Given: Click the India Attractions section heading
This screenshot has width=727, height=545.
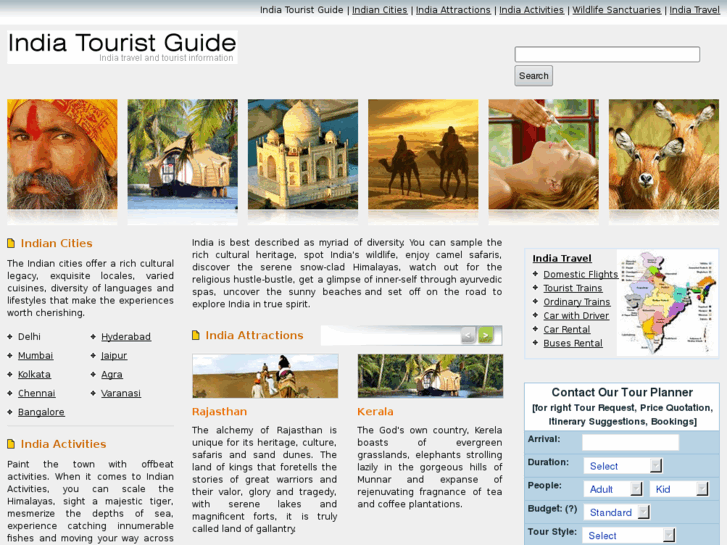Looking at the screenshot, I should coord(254,335).
